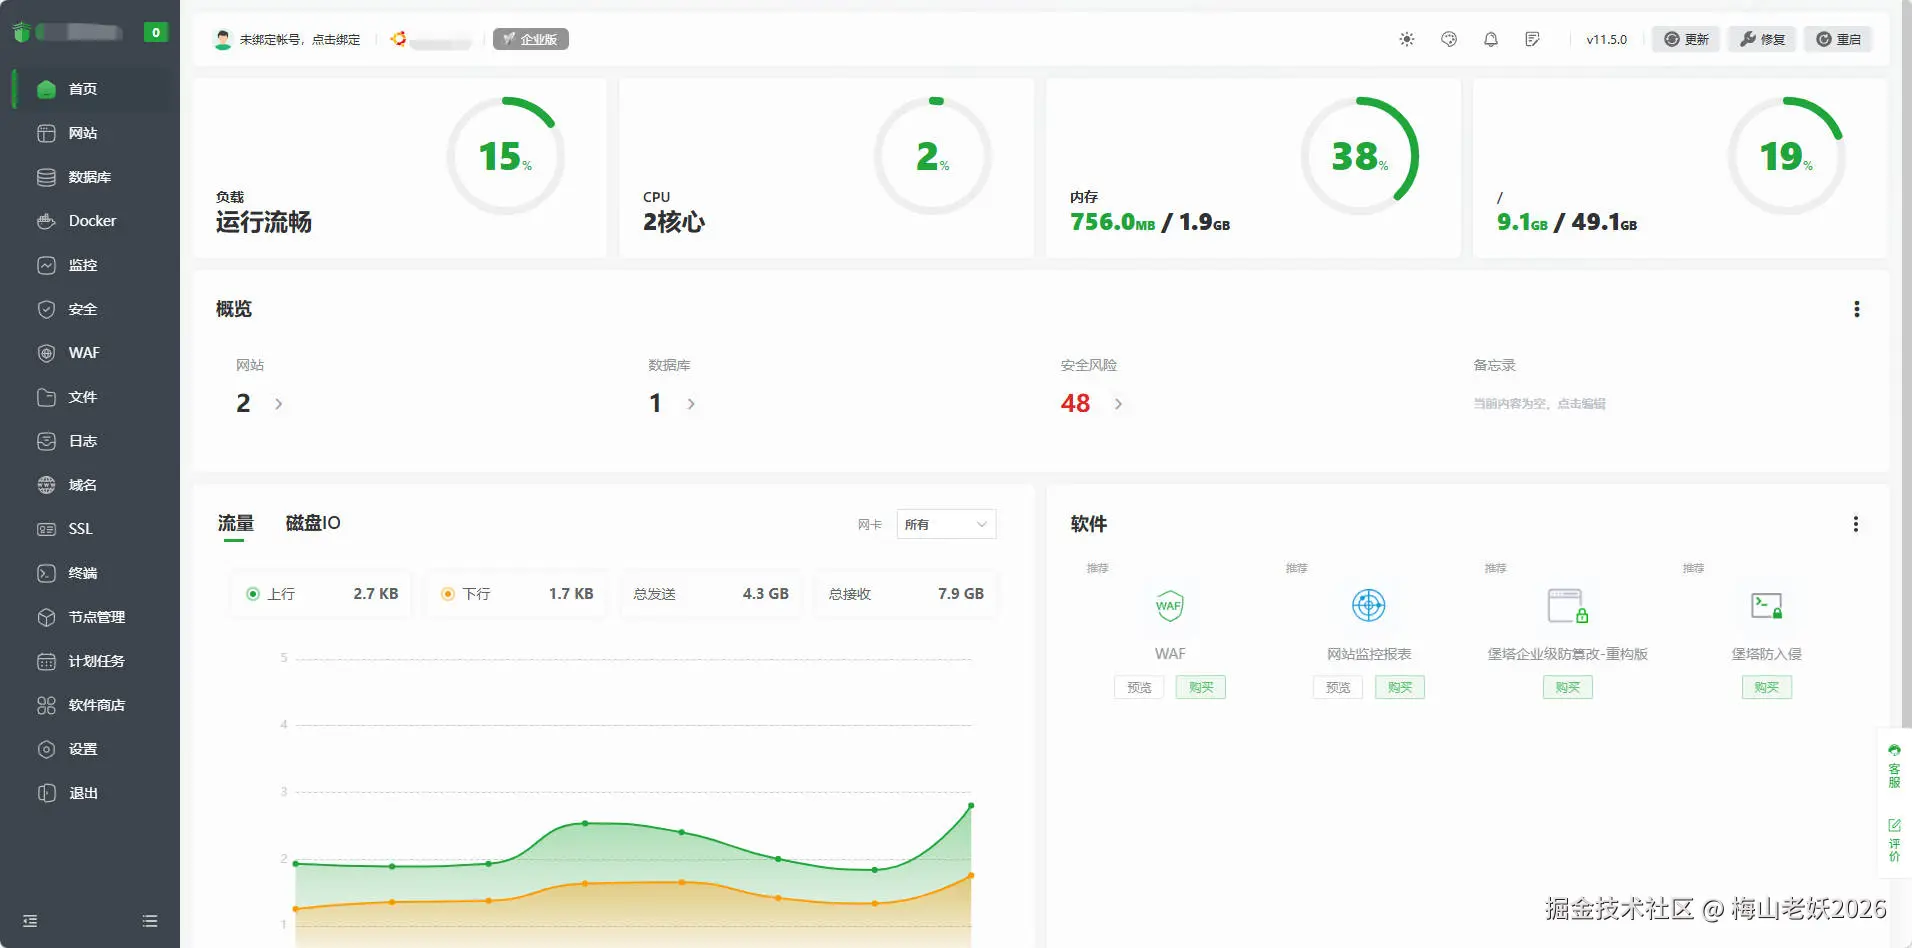Image resolution: width=1912 pixels, height=948 pixels.
Task: Open the 软件 panel three-dot menu
Action: pyautogui.click(x=1856, y=524)
